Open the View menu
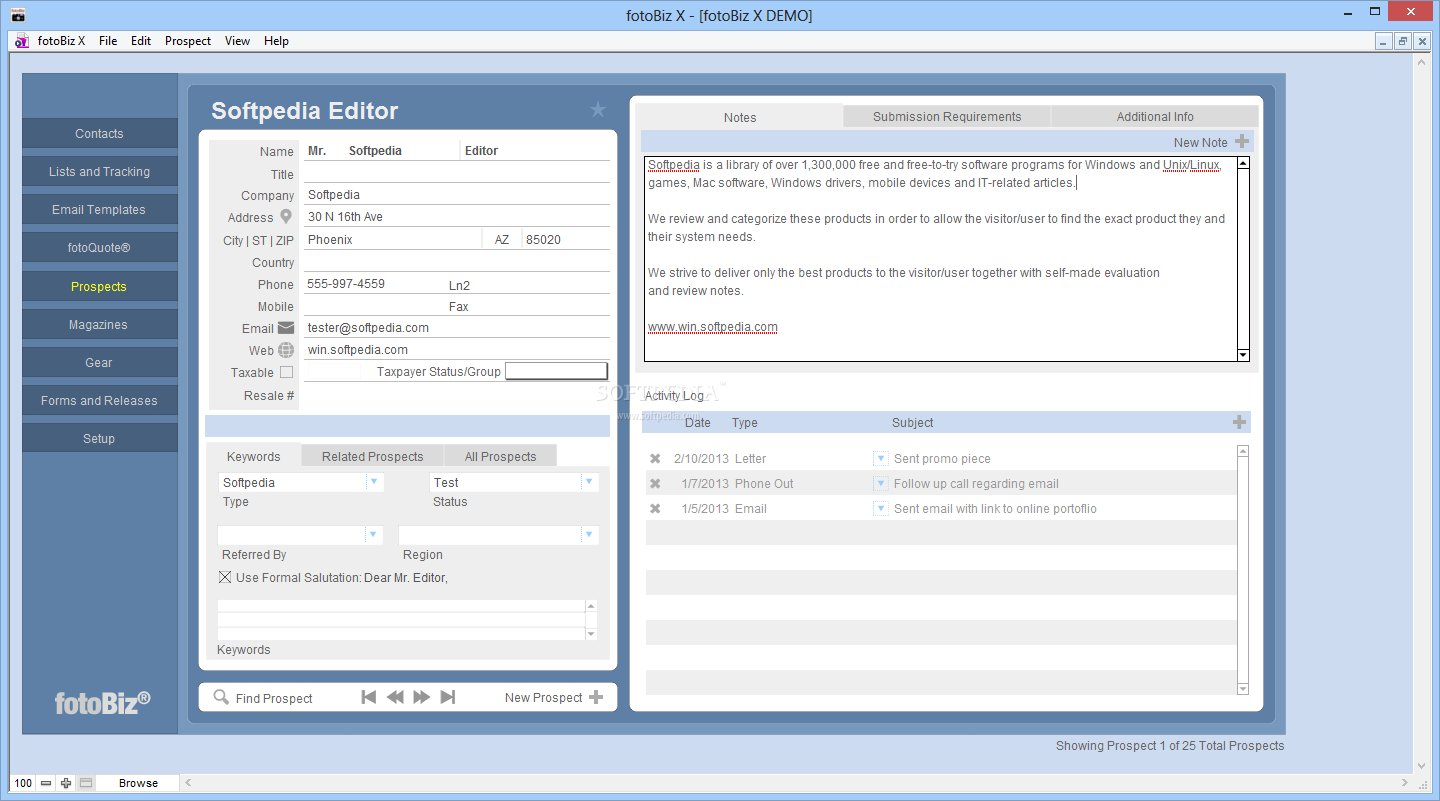This screenshot has height=801, width=1440. 237,41
